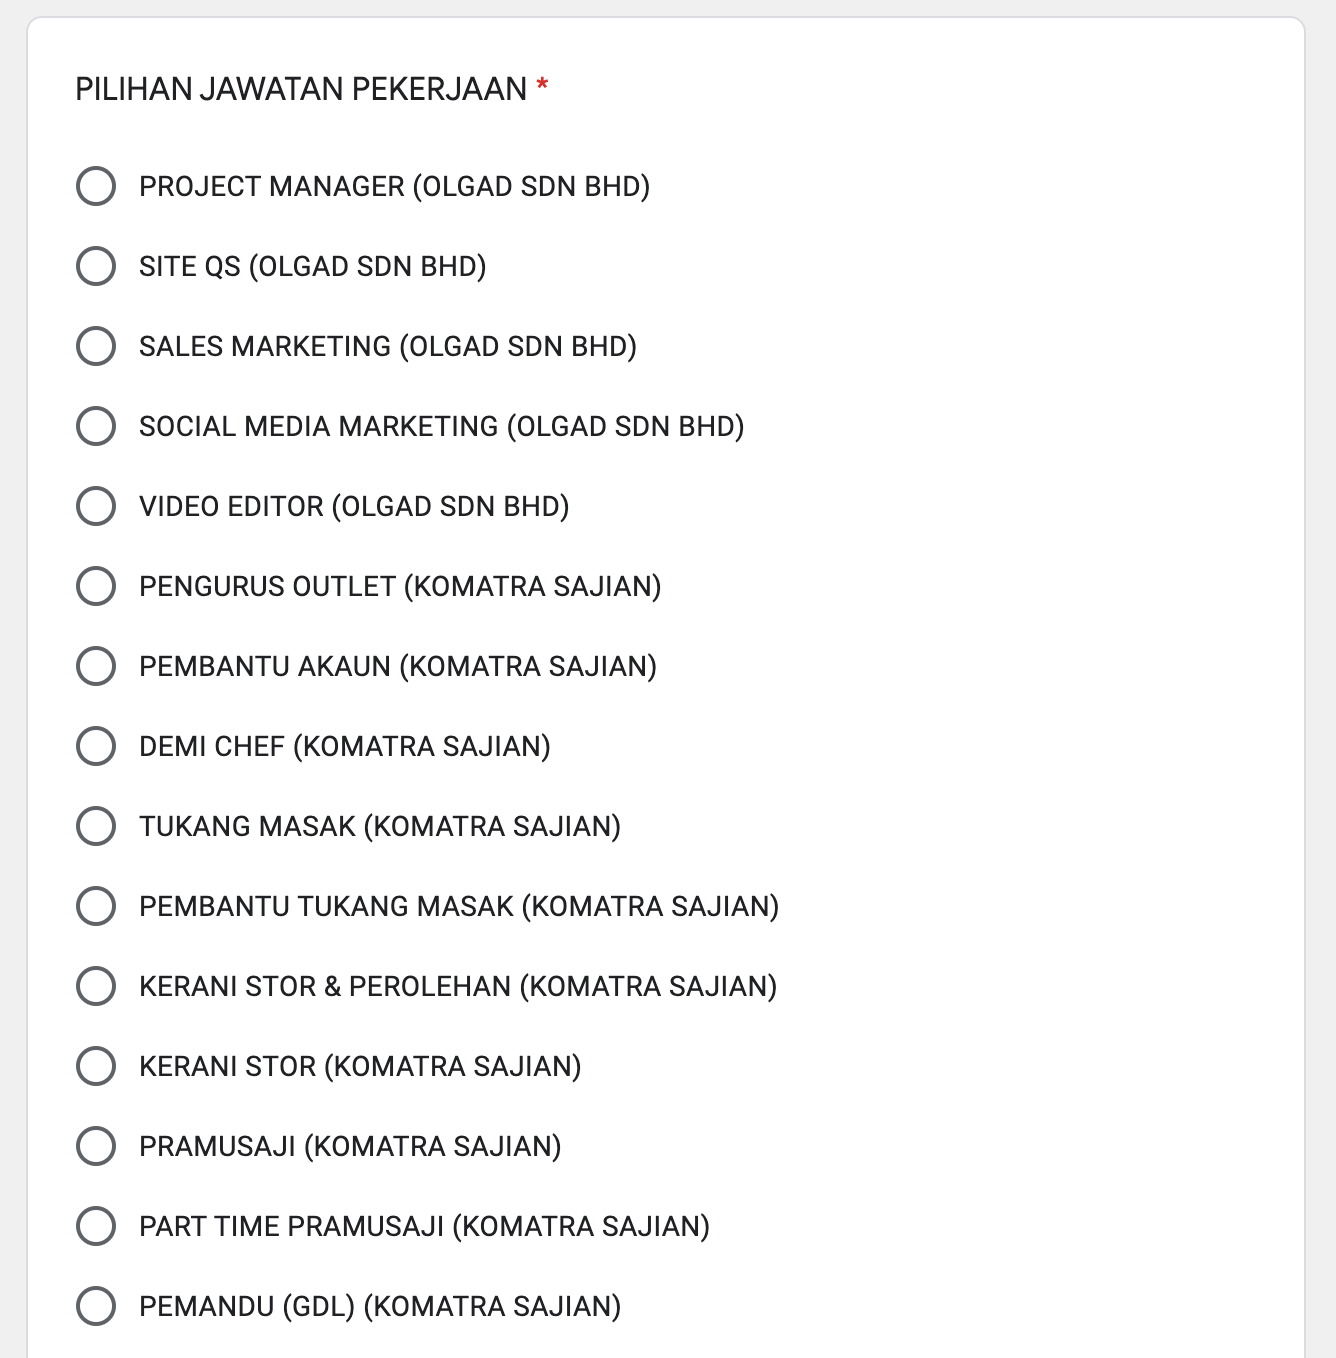Choose SITE QS (OLGAD SDN BHD)
This screenshot has height=1358, width=1336.
[x=95, y=266]
